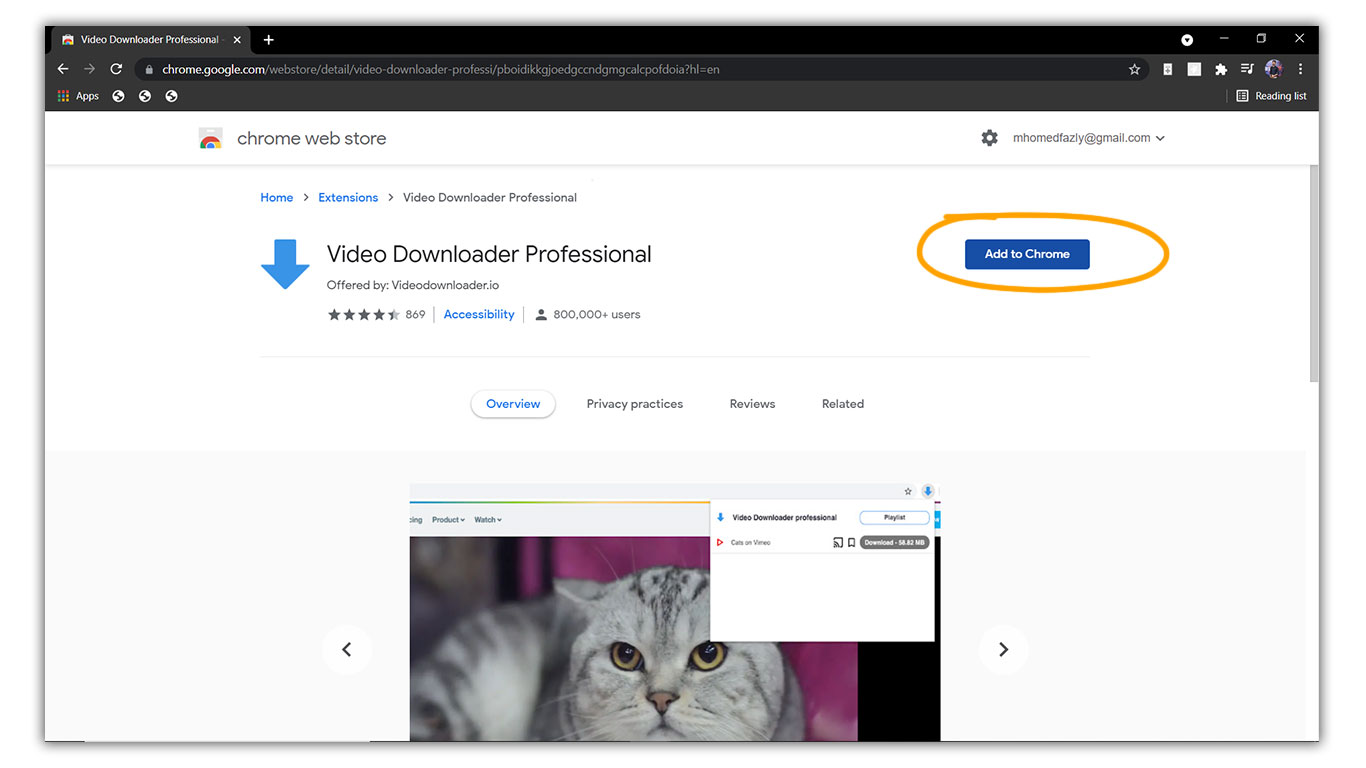The height and width of the screenshot is (768, 1366).
Task: Click the blue download arrow extension icon
Action: 285,264
